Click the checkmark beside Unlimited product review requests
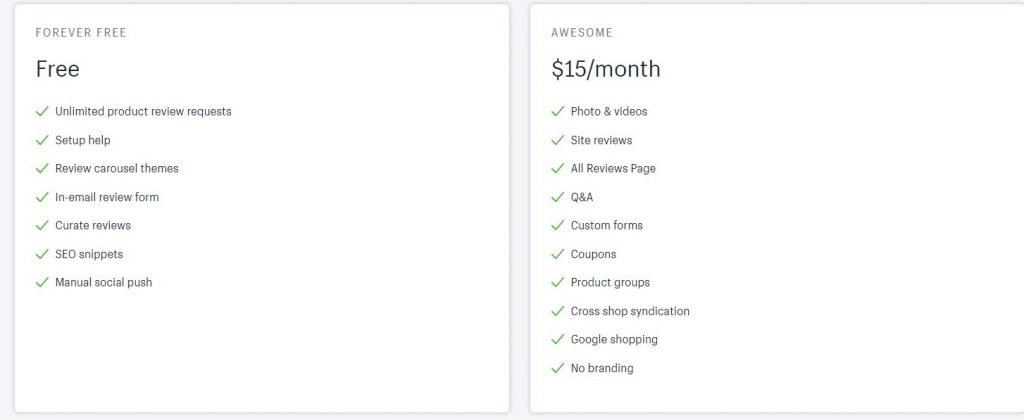 tap(42, 112)
